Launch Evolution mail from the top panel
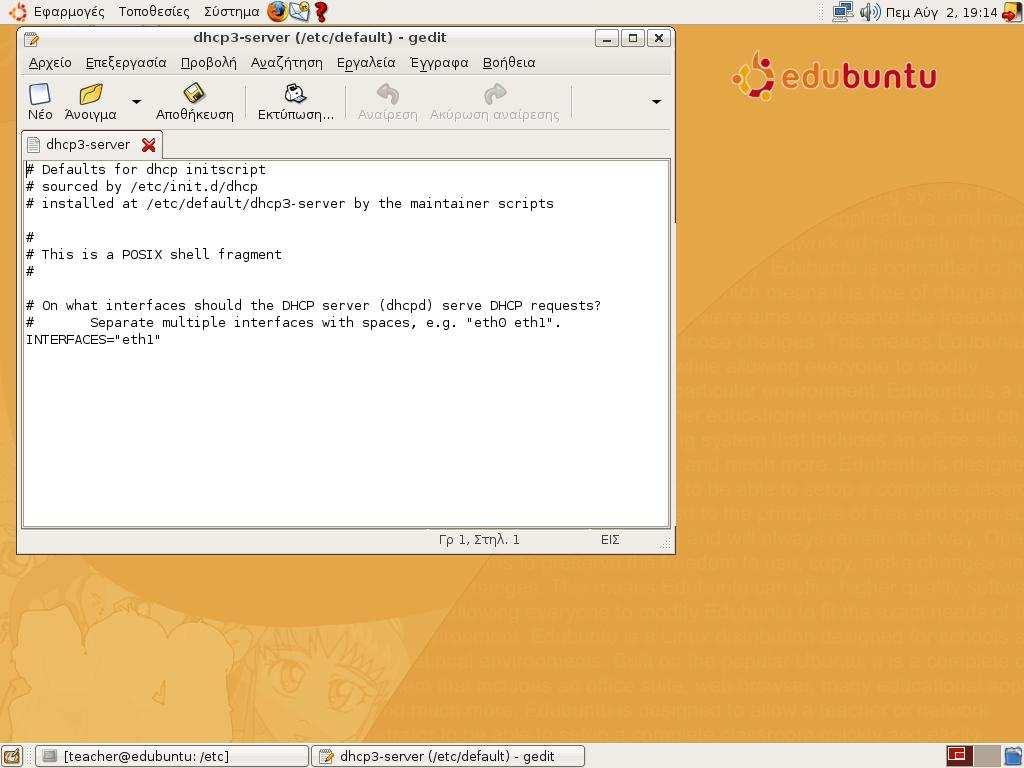The height and width of the screenshot is (768, 1024). [299, 11]
